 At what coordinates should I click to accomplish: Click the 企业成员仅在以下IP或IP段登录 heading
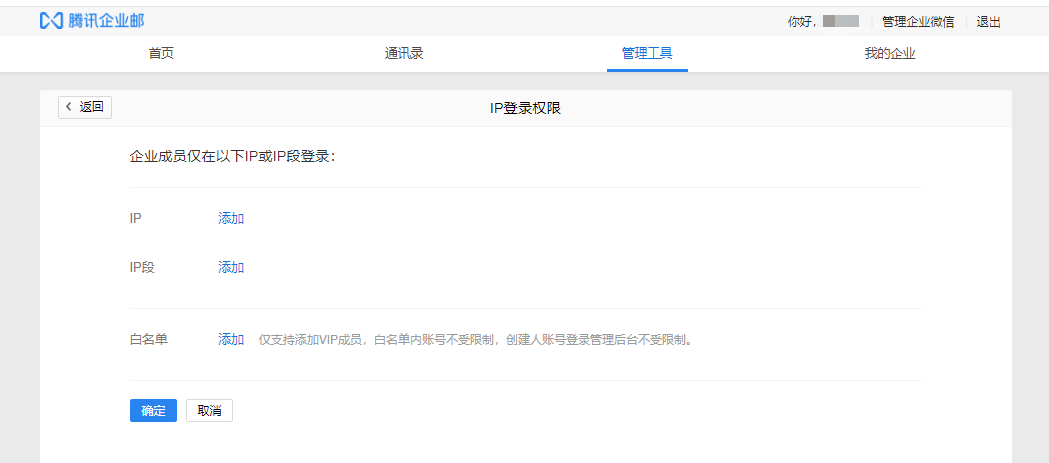[233, 157]
